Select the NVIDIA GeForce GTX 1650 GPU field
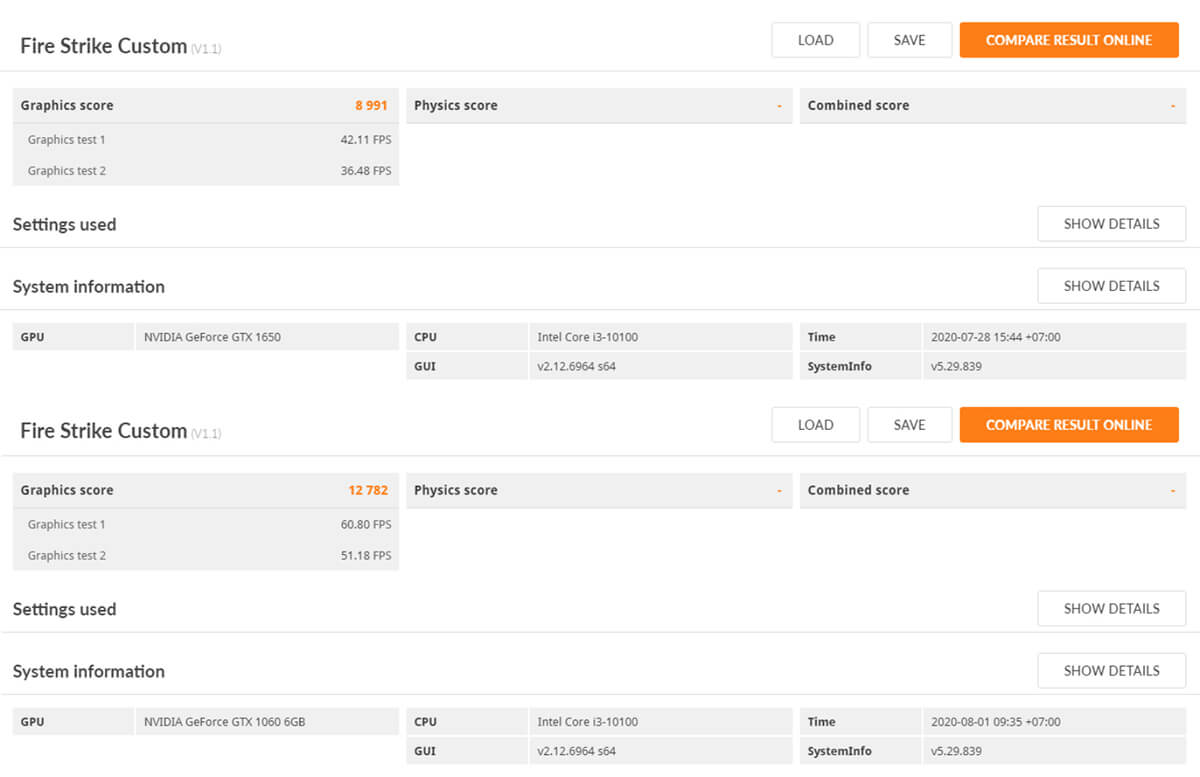The height and width of the screenshot is (777, 1200). [x=212, y=337]
